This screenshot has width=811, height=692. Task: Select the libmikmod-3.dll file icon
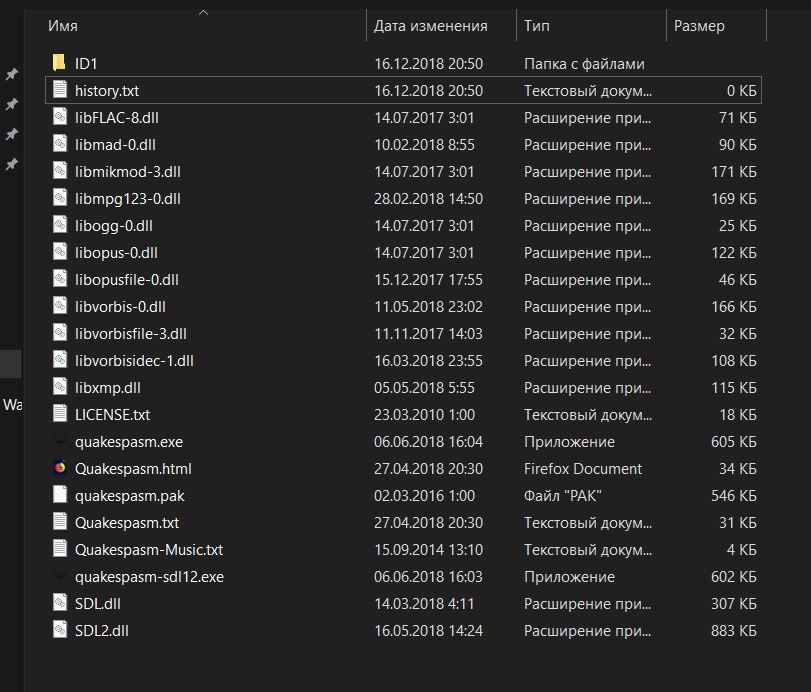click(x=59, y=170)
